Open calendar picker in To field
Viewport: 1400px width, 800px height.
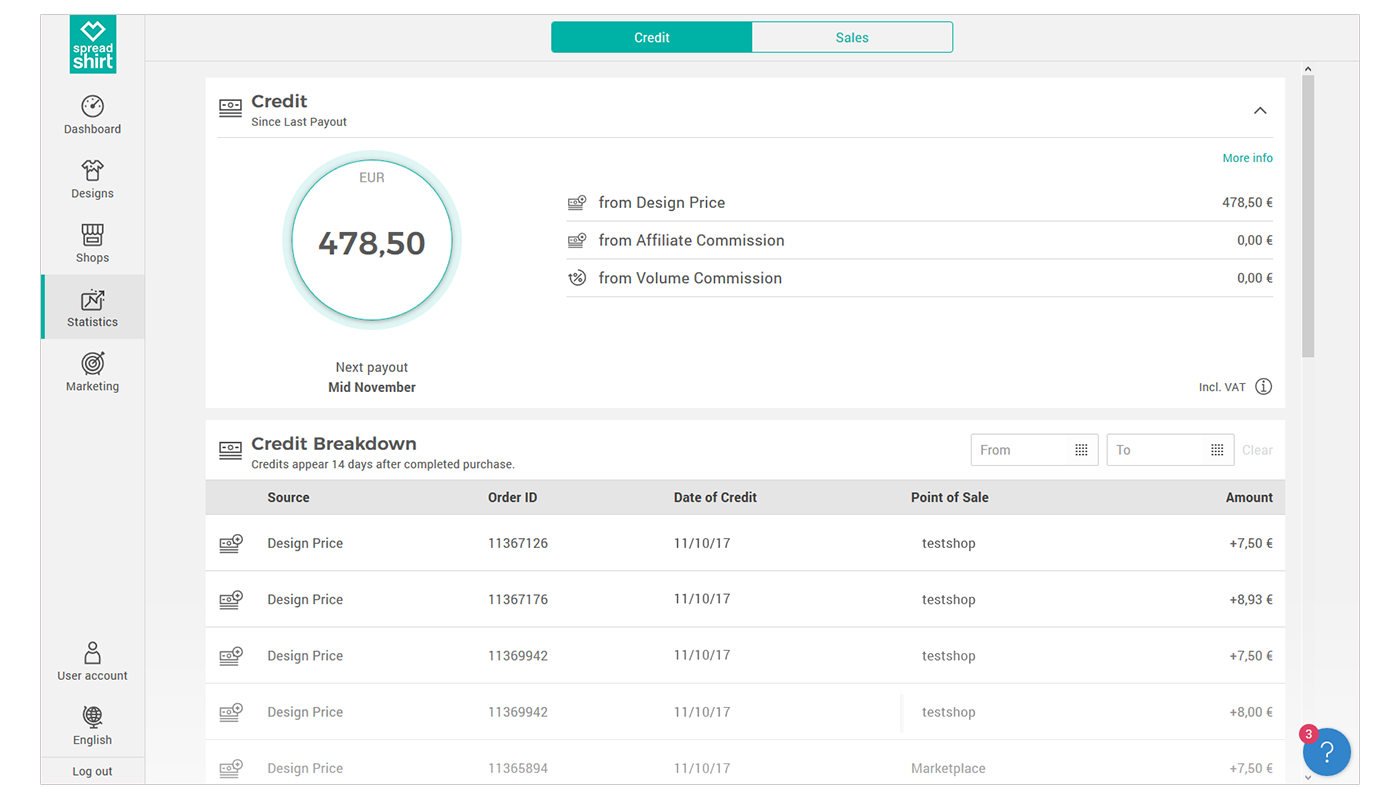pos(1217,450)
